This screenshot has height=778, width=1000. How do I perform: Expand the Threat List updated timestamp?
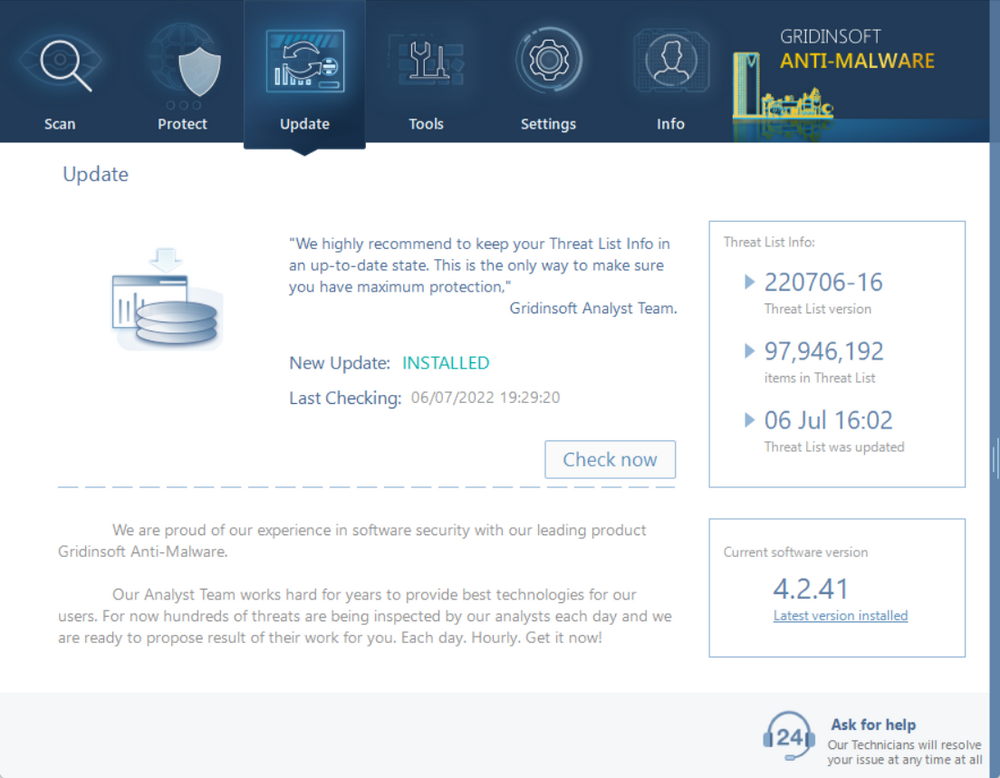[x=750, y=420]
